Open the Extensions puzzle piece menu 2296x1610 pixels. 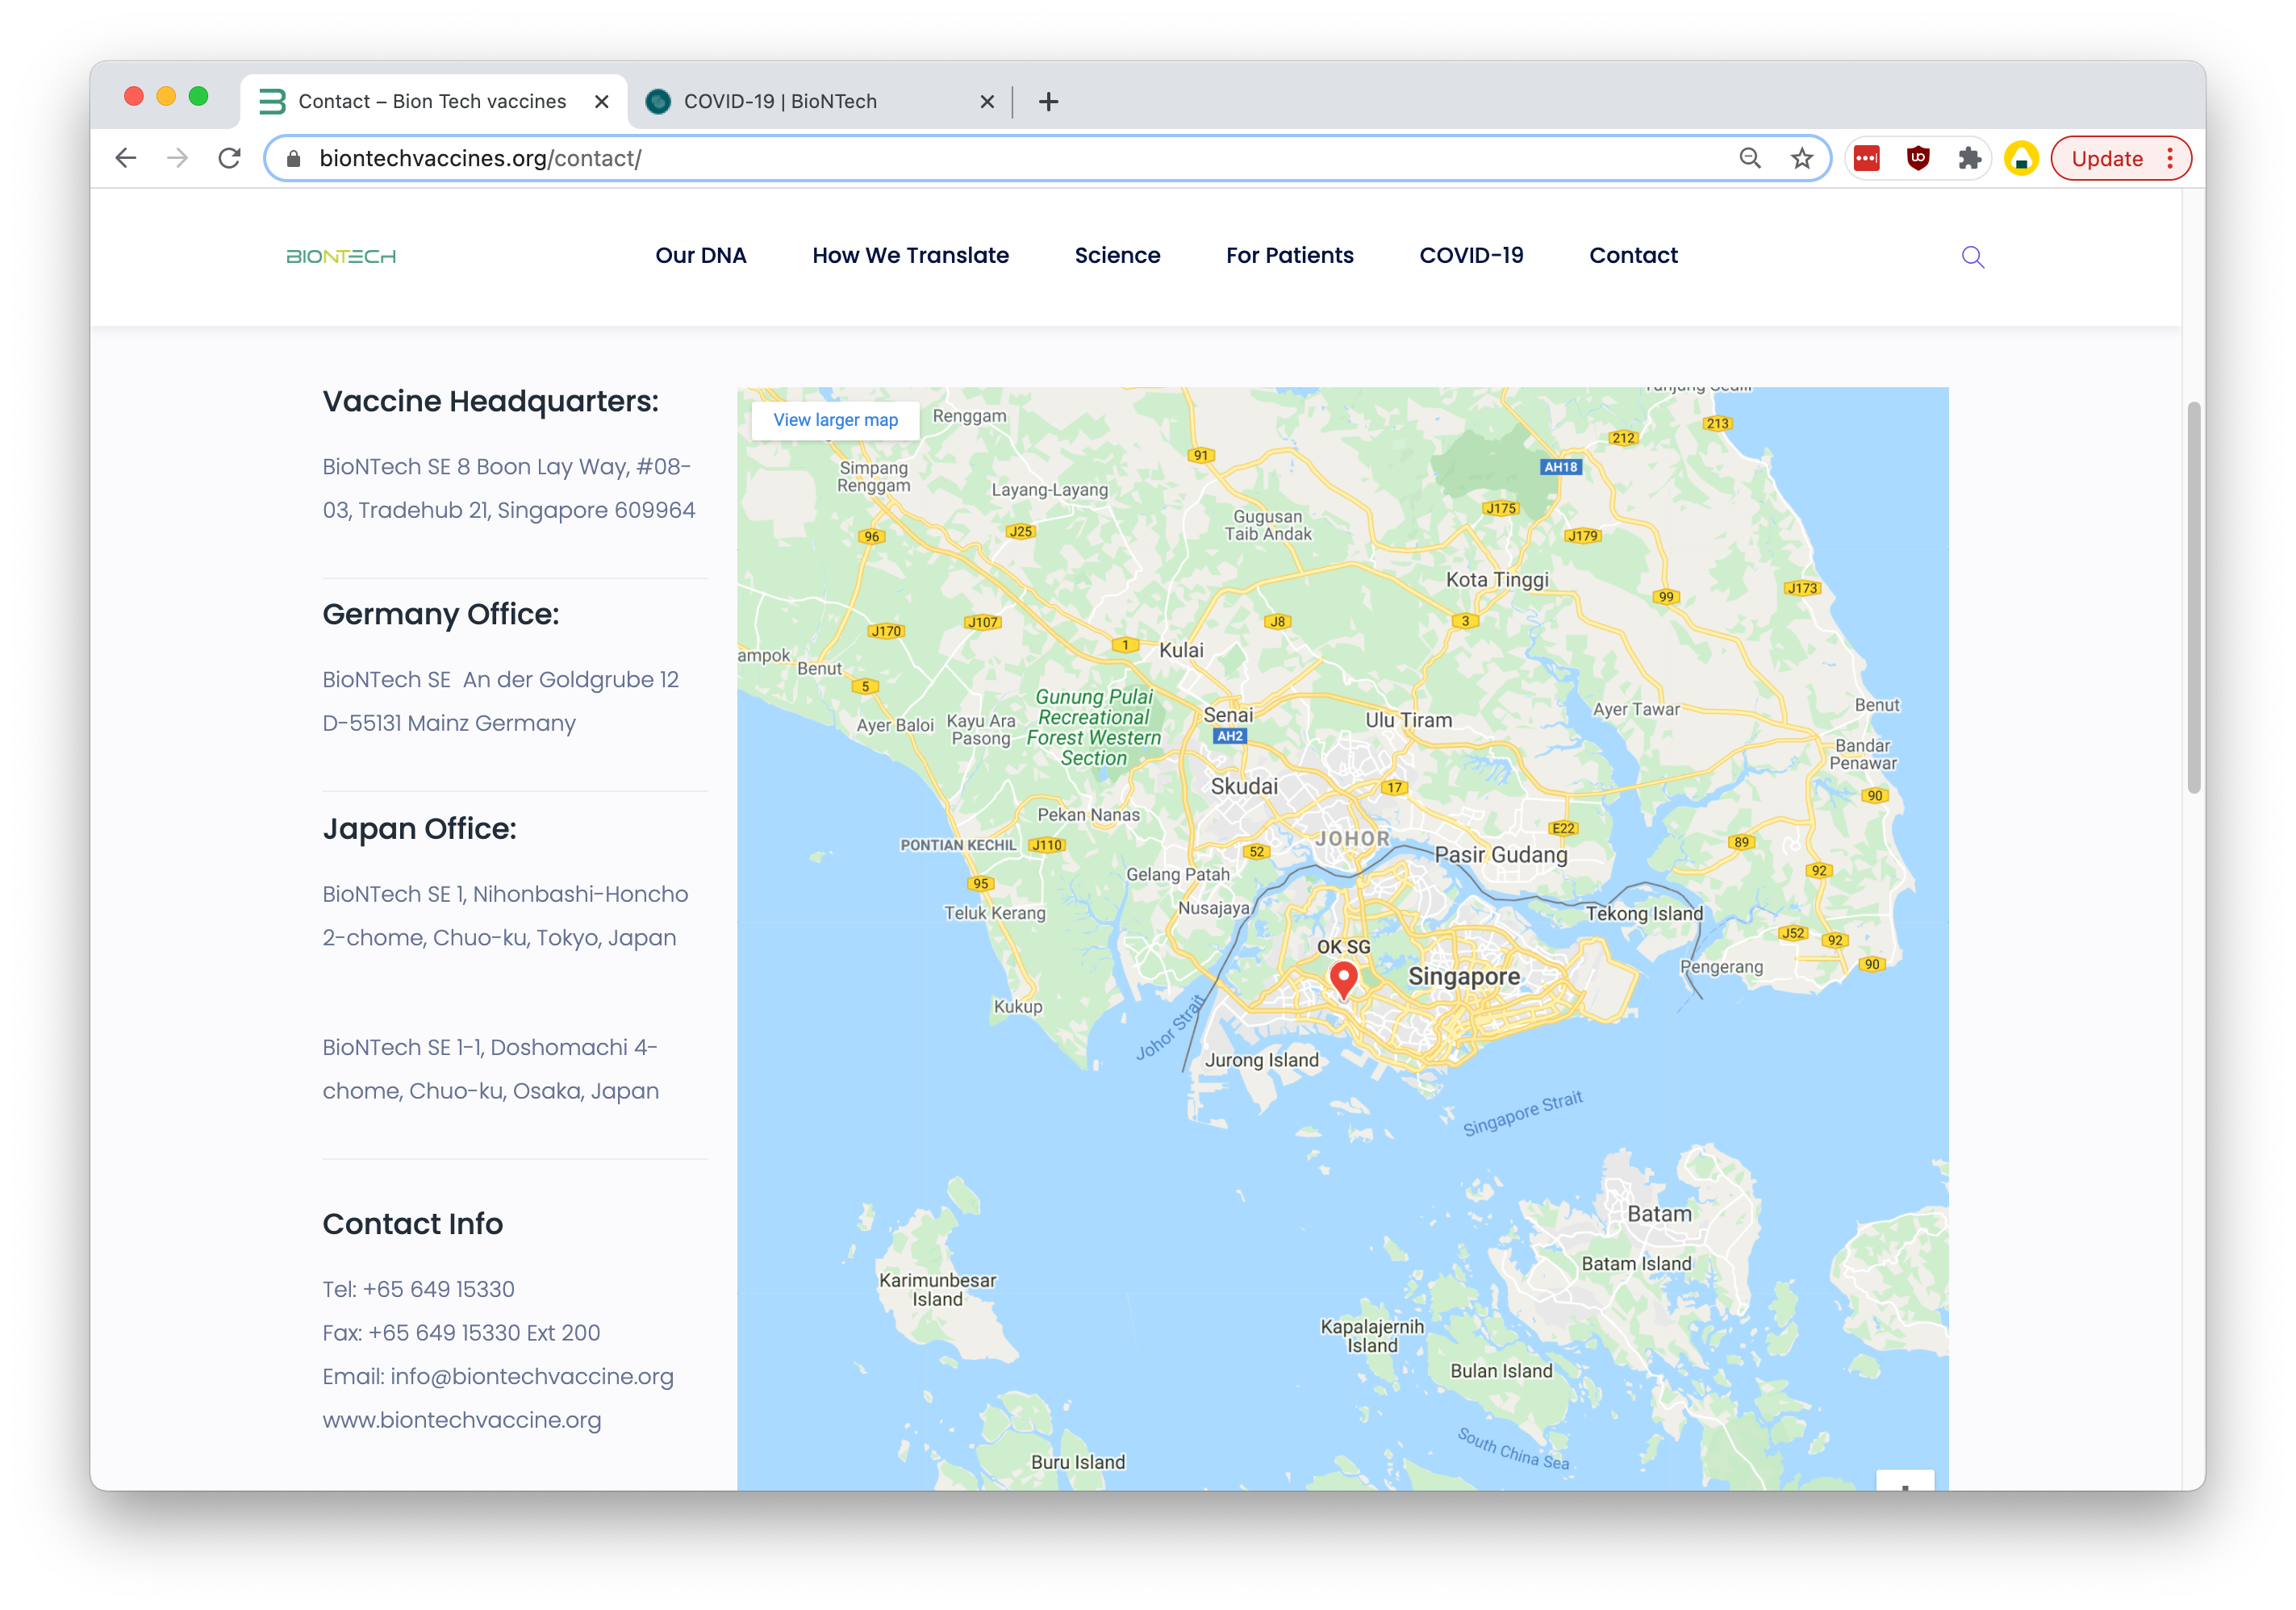pos(1969,158)
